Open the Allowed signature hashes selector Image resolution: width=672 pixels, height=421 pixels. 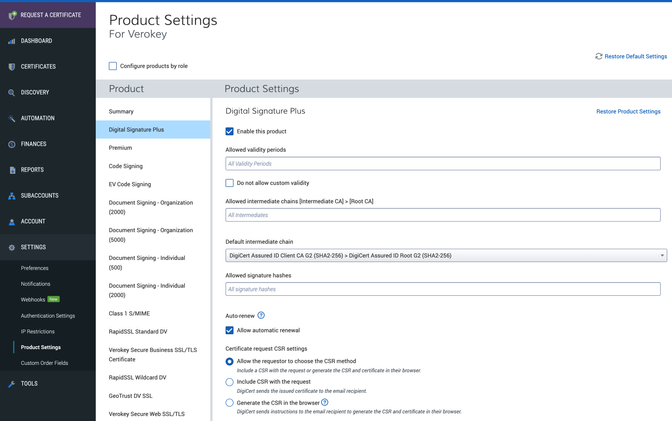click(x=443, y=289)
